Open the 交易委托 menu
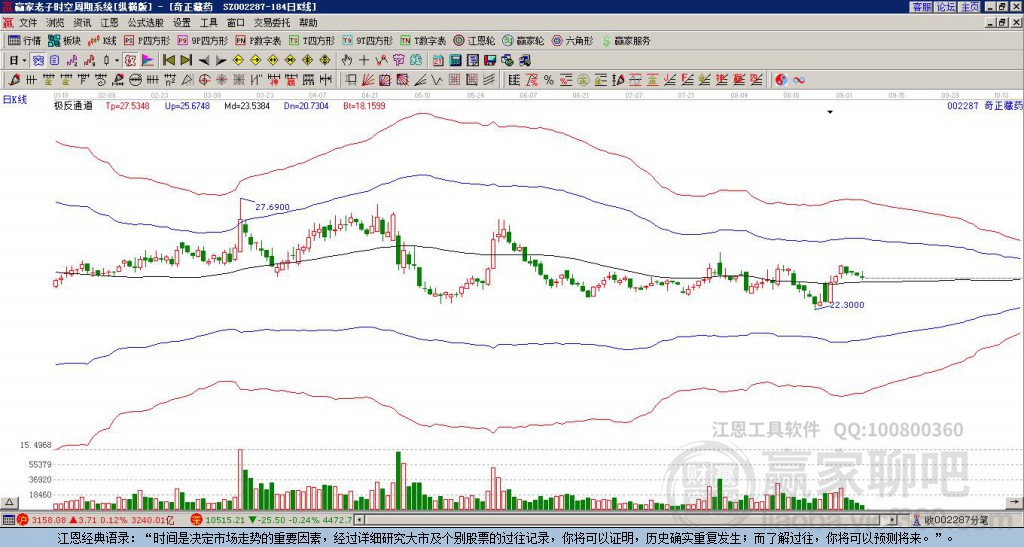This screenshot has width=1024, height=548. [x=272, y=23]
